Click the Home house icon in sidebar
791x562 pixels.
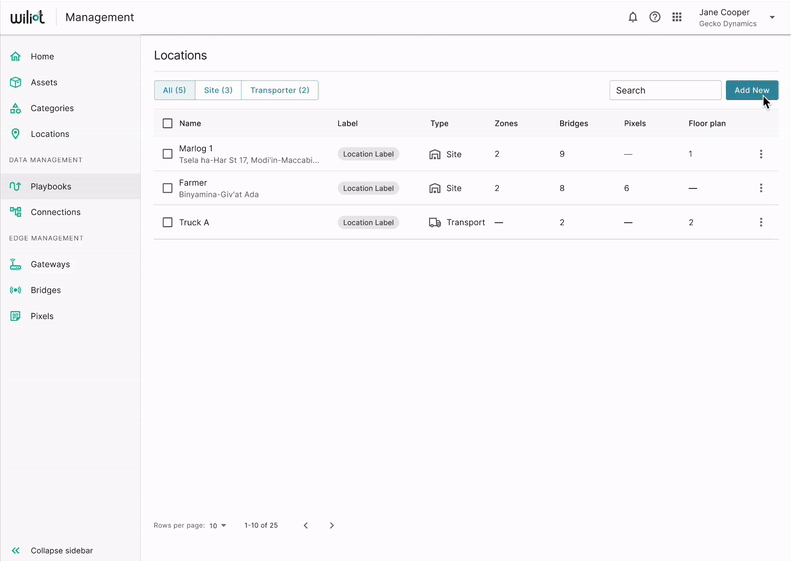[x=16, y=57]
